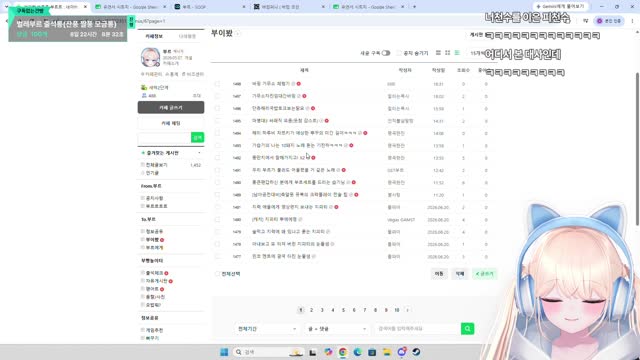This screenshot has height=360, width=640.
Task: Open the 전체기간 period dropdown
Action: pyautogui.click(x=267, y=329)
